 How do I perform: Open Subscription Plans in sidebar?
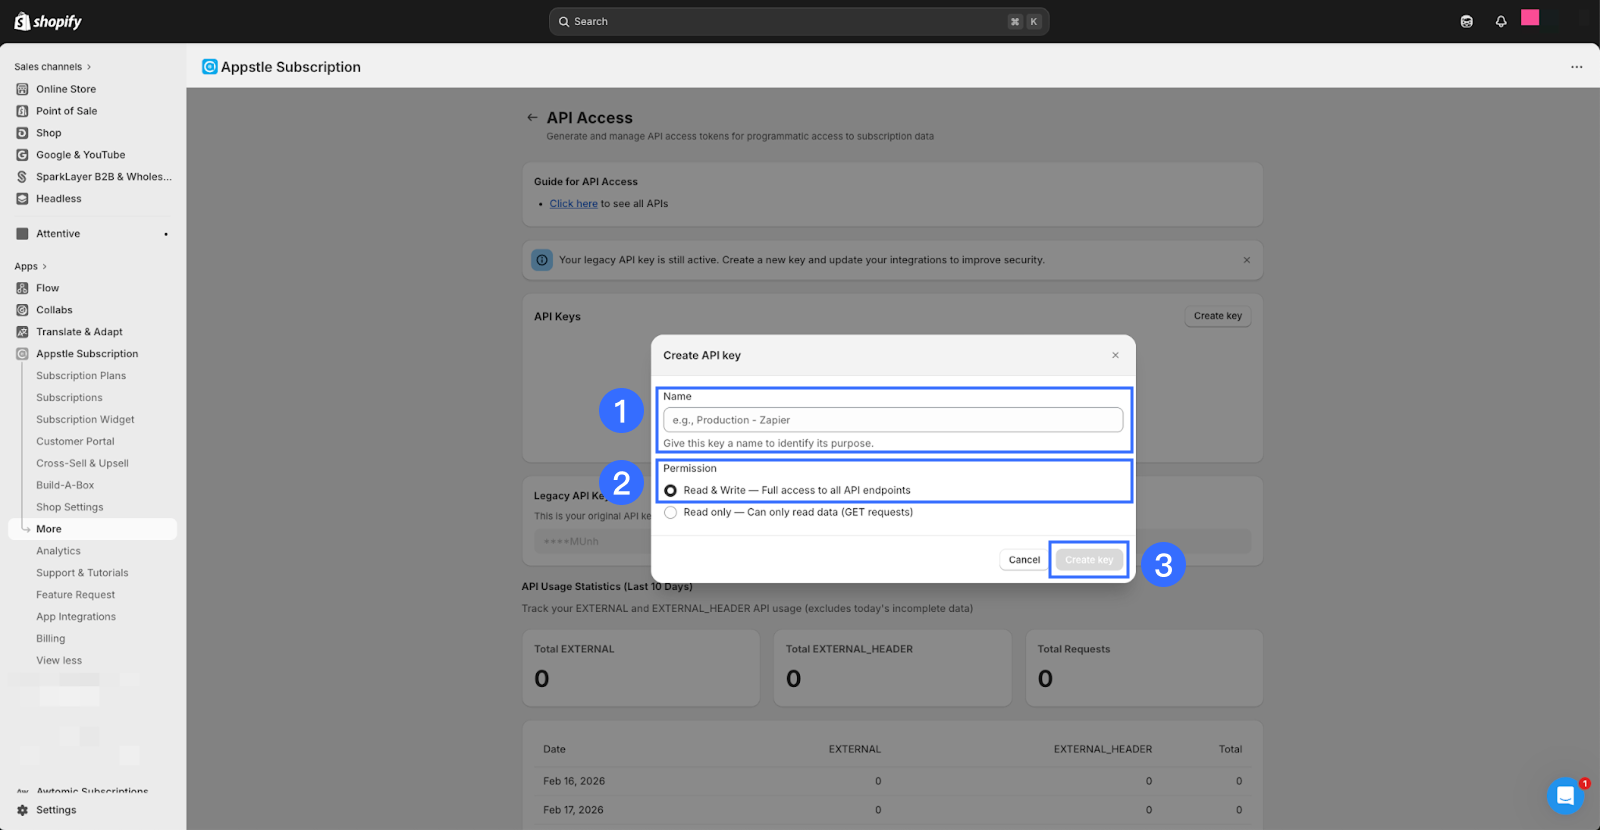tap(81, 376)
